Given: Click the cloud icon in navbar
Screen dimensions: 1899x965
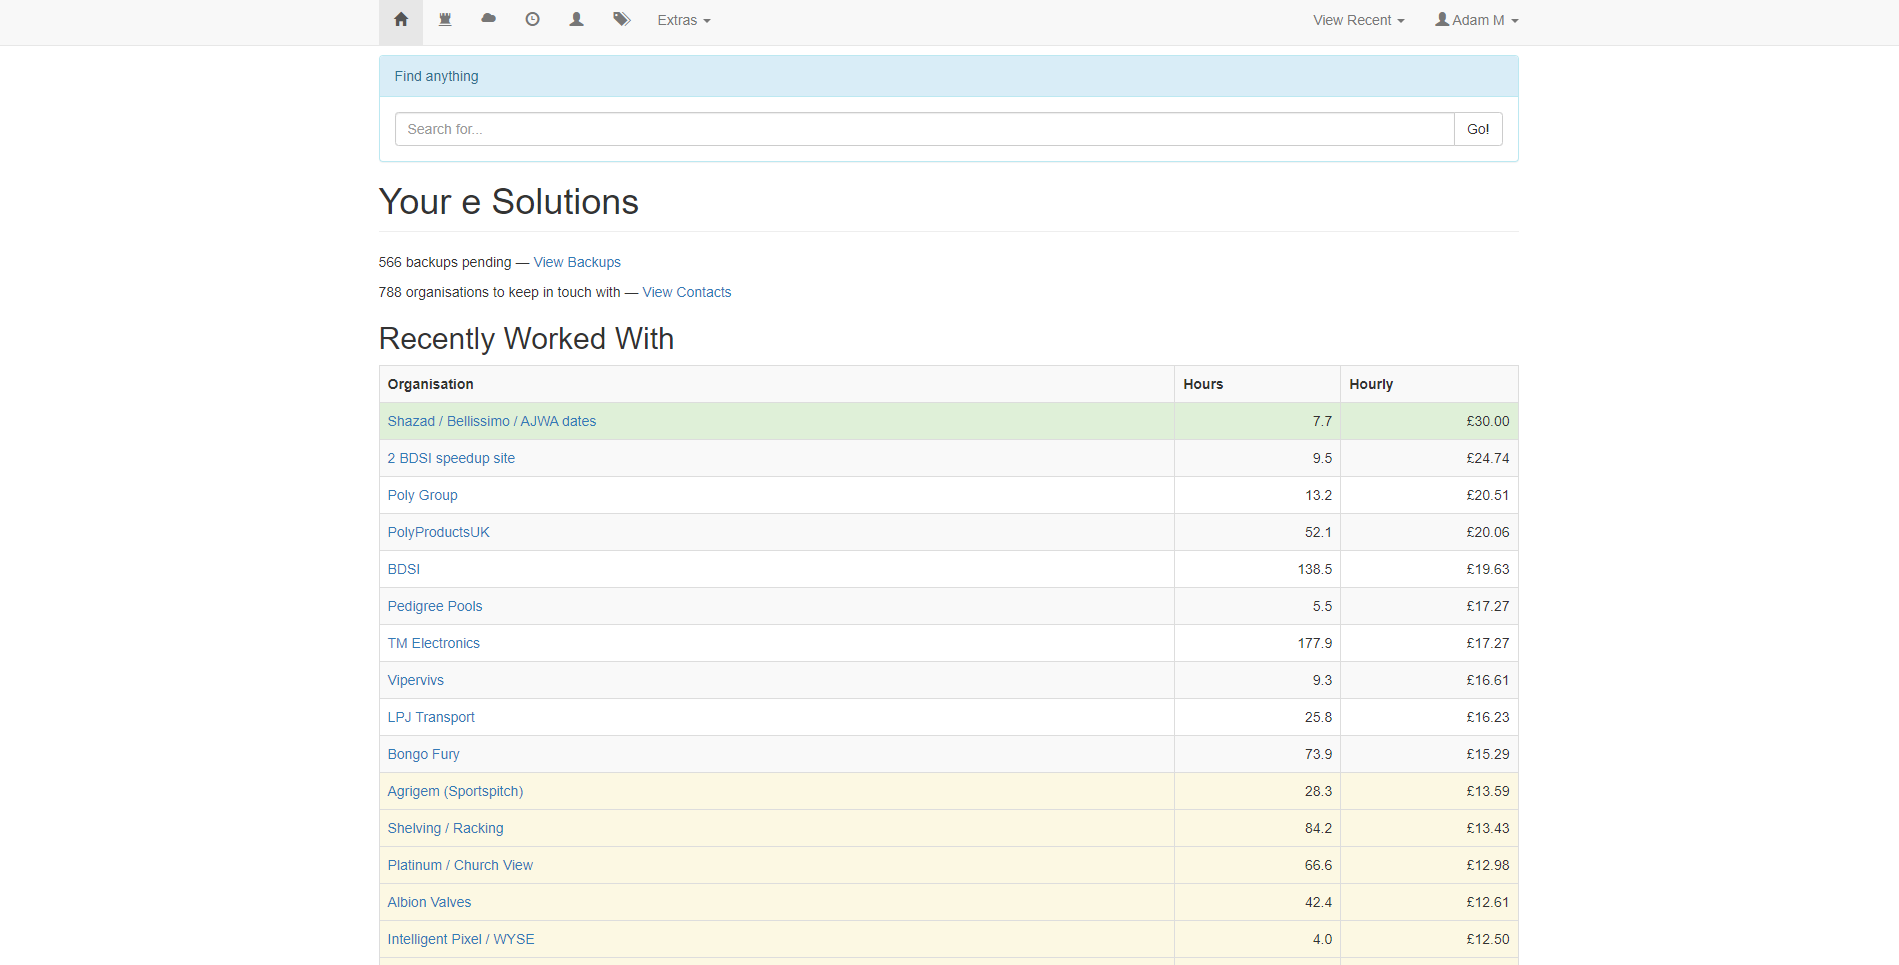Looking at the screenshot, I should [489, 20].
